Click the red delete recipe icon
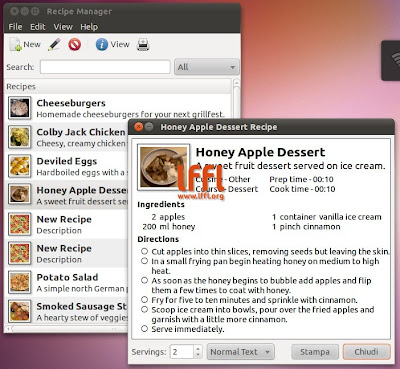Viewport: 400px width, 369px height. pos(75,44)
